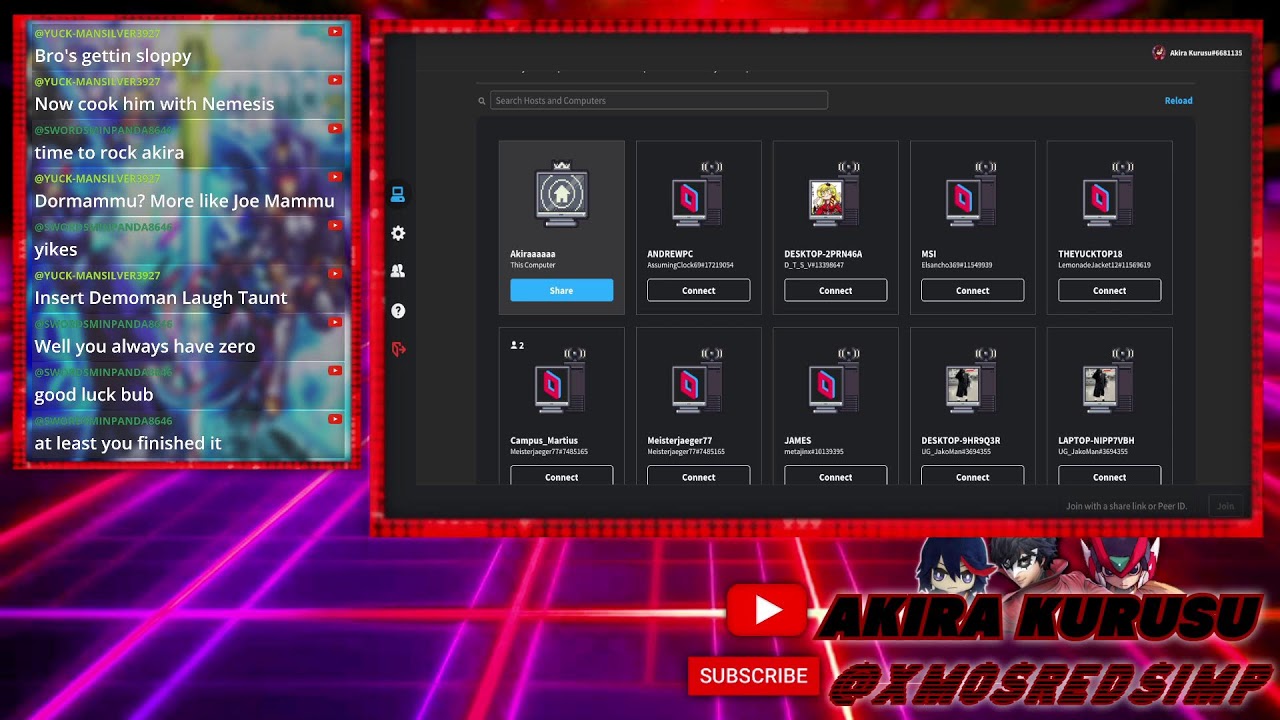Connect to the JAMES computer

[835, 476]
